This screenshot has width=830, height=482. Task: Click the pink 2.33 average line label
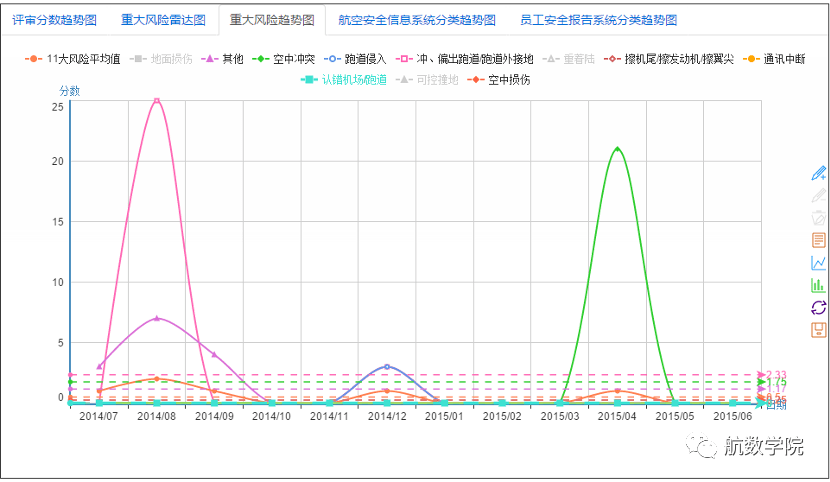[x=776, y=375]
